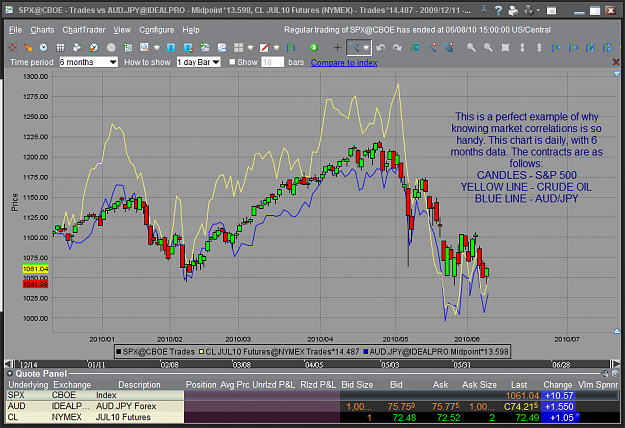Click the right scroll arrow on timeline bar
This screenshot has height=428, width=625.
(616, 364)
